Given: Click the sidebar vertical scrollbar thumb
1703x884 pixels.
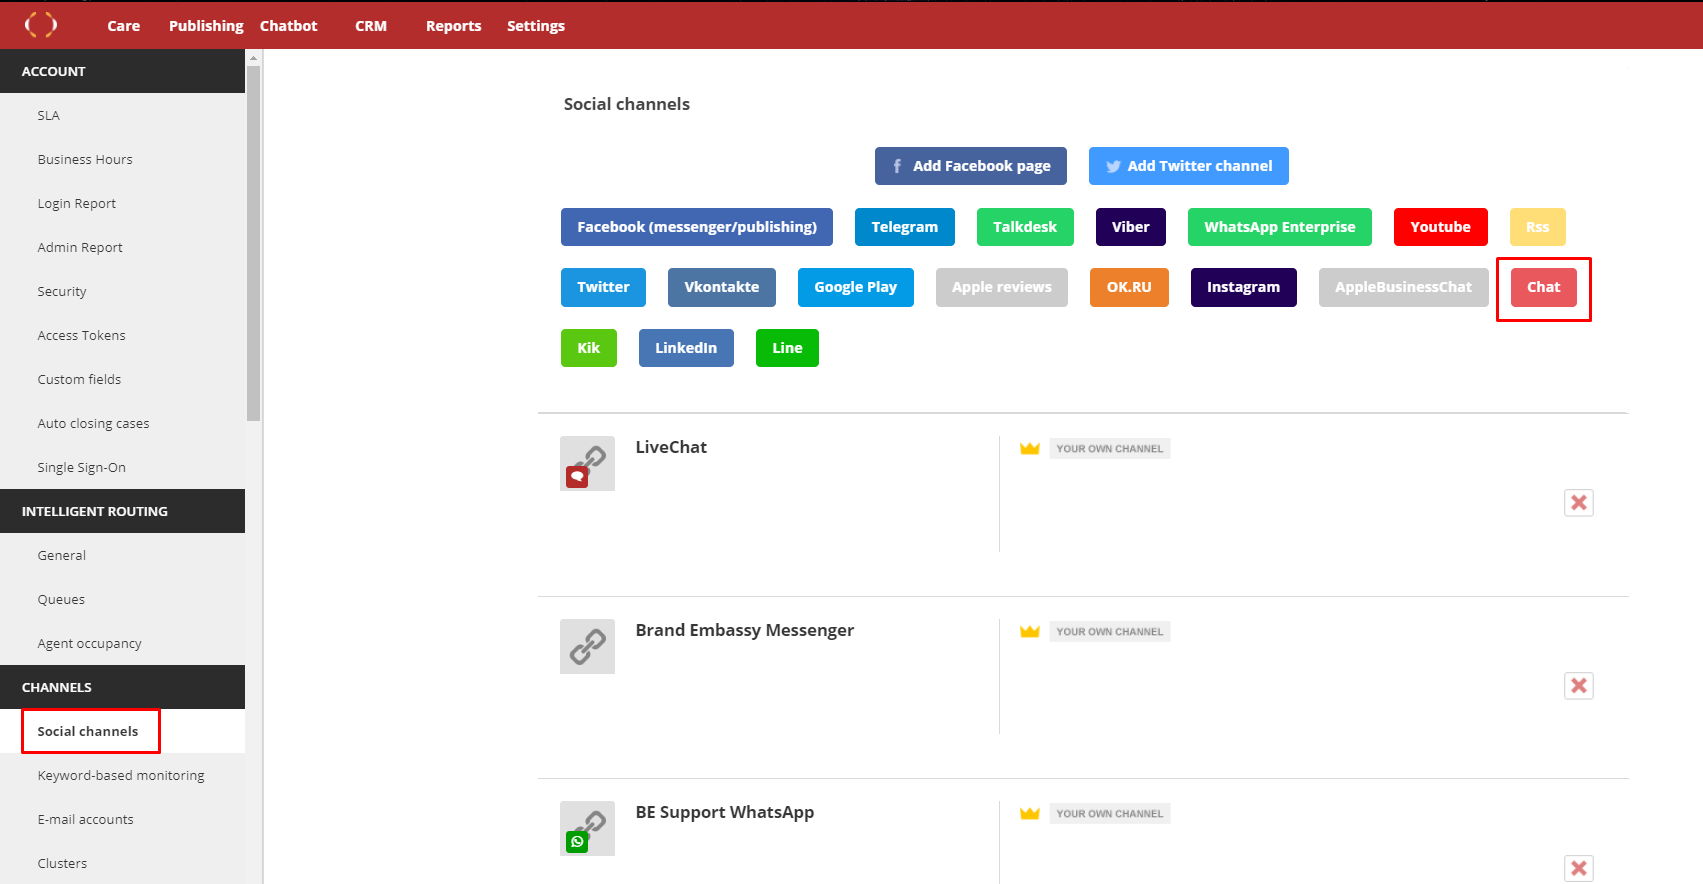Looking at the screenshot, I should click(253, 243).
